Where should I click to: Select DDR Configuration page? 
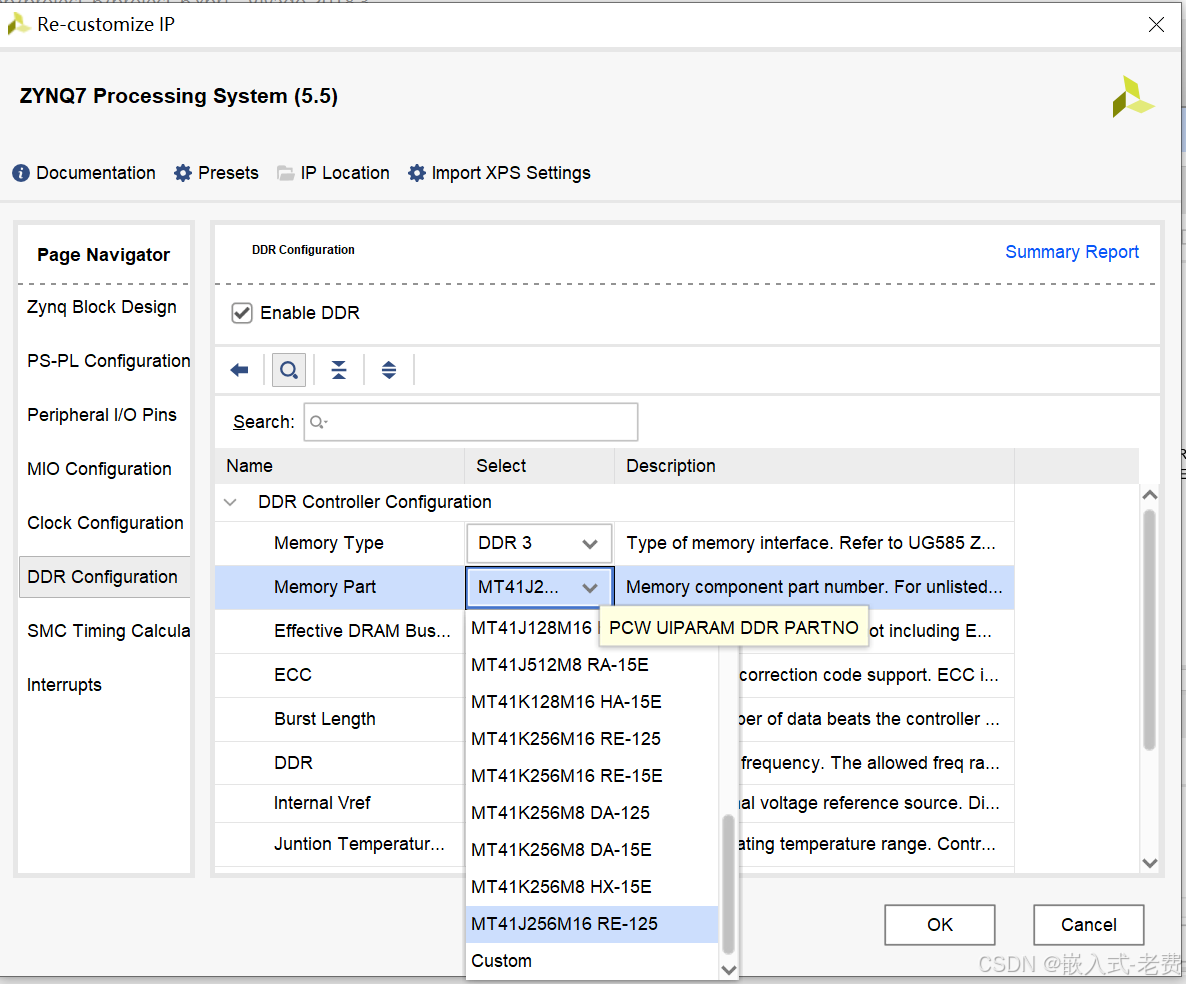[104, 577]
